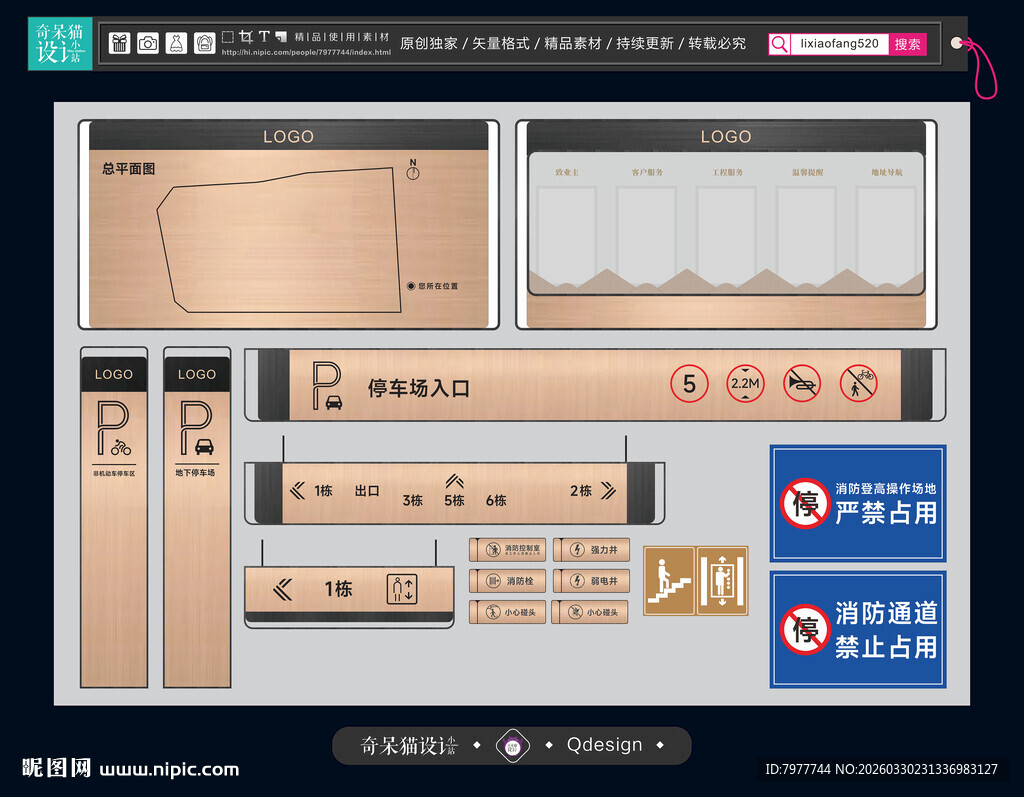Click the magenta magnifier search icon
Viewport: 1024px width, 797px height.
pos(779,44)
